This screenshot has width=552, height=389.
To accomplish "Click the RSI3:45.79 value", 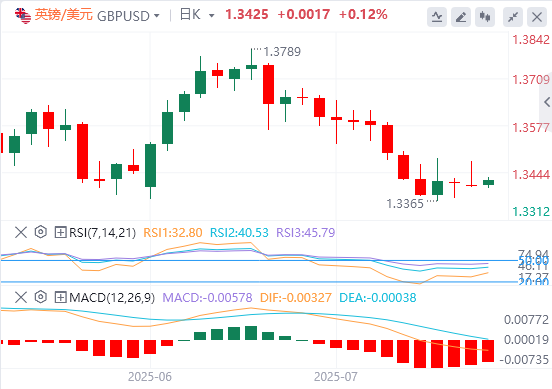I will coord(306,233).
